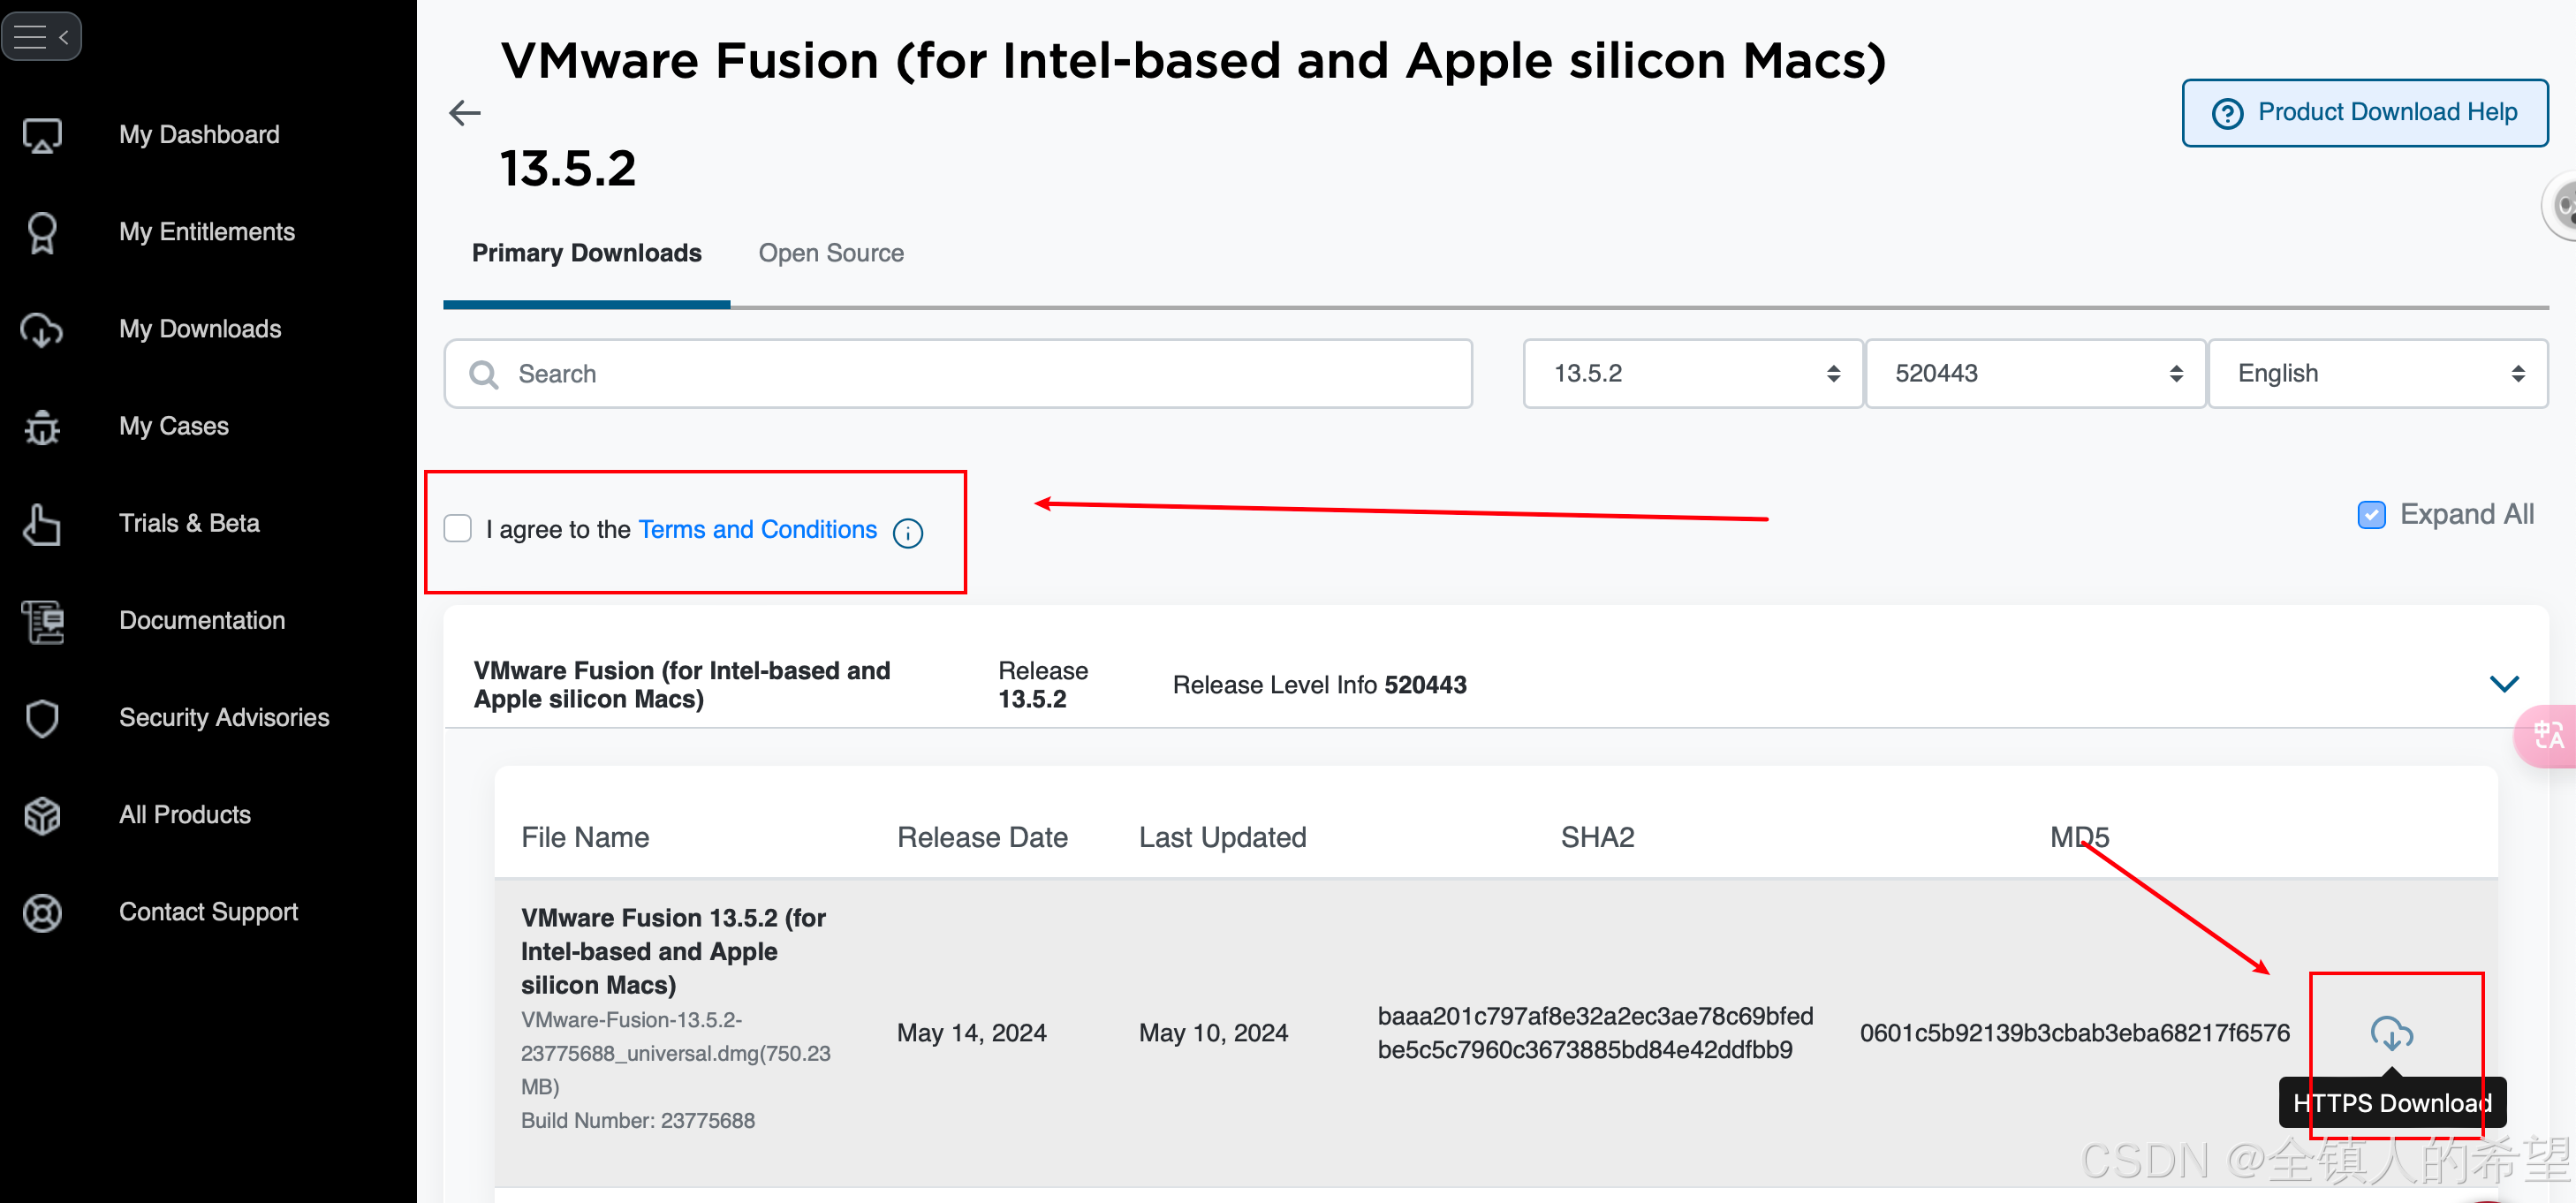2576x1203 pixels.
Task: Open Trials & Beta menu item
Action: click(189, 523)
